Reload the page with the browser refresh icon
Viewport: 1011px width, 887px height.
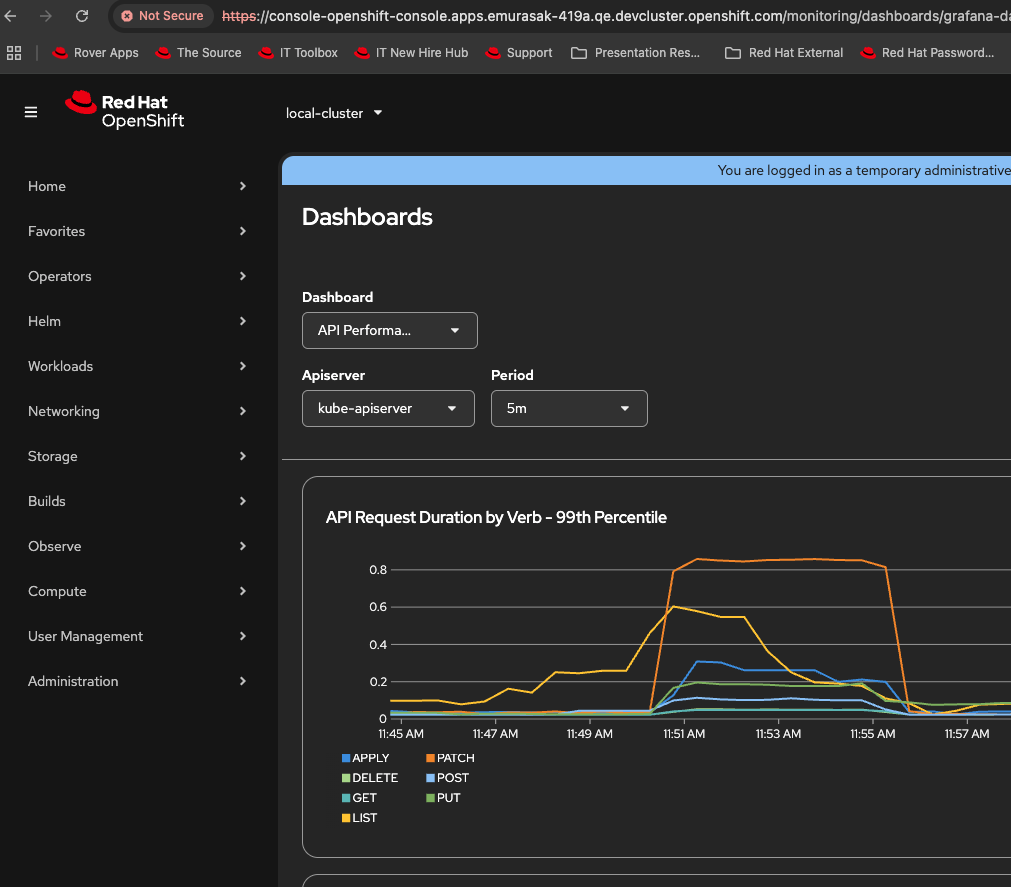tap(82, 16)
